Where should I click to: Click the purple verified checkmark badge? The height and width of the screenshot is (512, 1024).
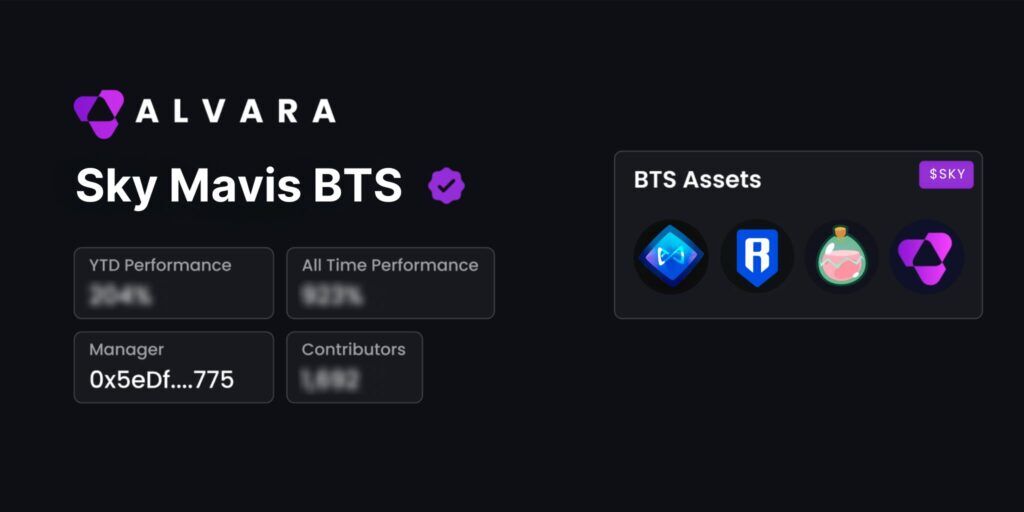(x=446, y=185)
